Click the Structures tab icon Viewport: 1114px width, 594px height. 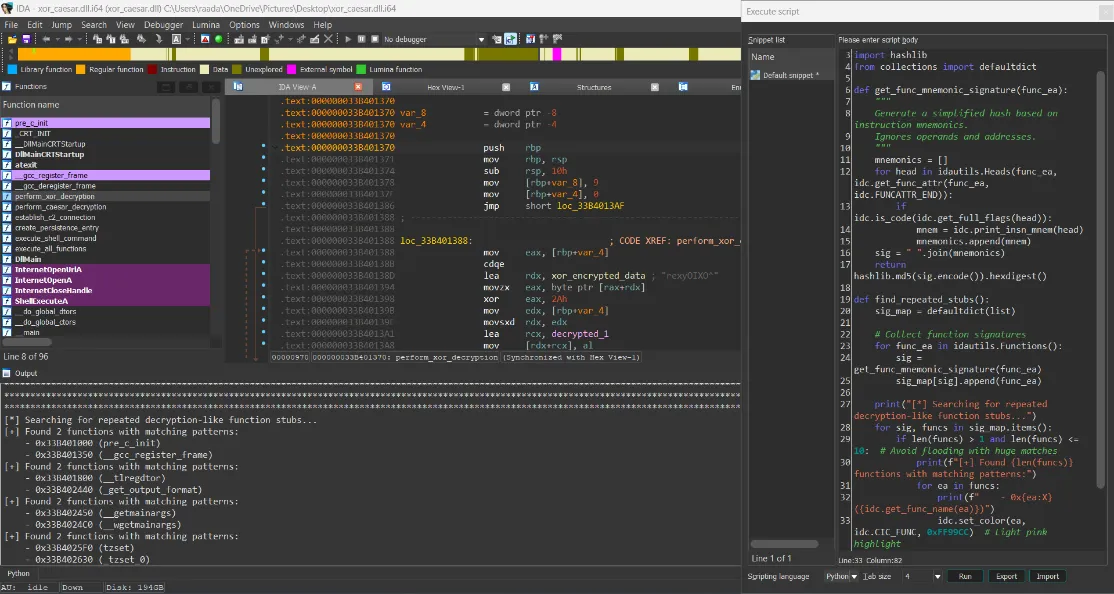point(534,87)
